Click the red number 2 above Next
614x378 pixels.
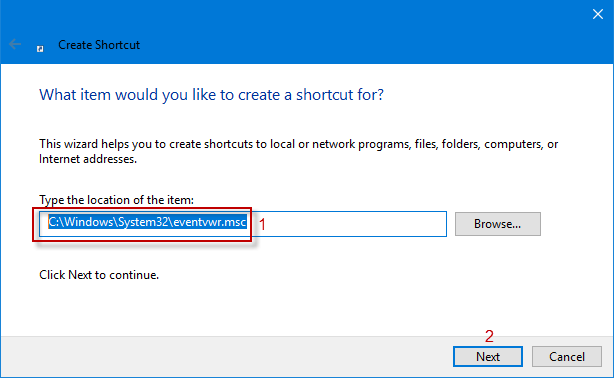pos(489,336)
